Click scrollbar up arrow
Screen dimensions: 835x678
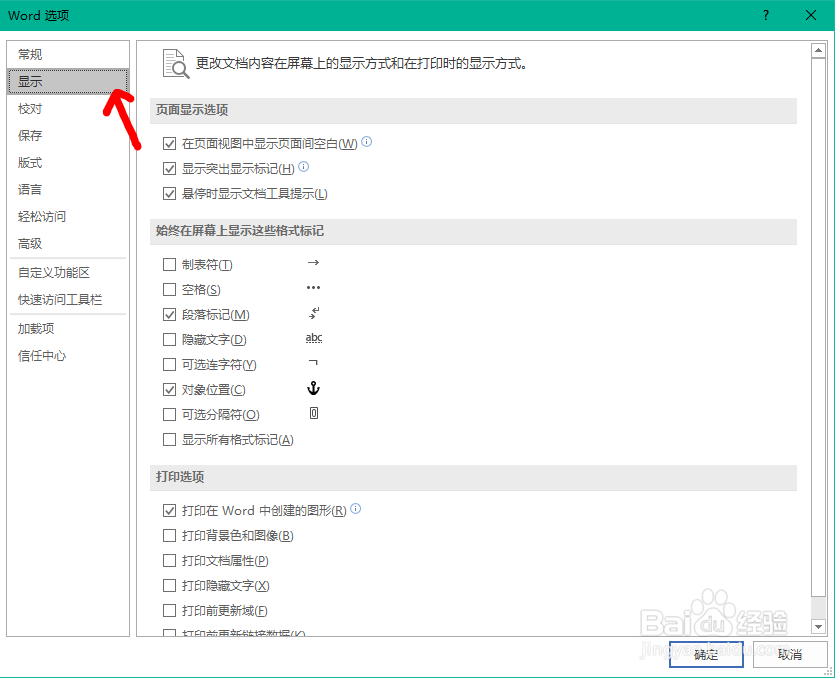818,51
